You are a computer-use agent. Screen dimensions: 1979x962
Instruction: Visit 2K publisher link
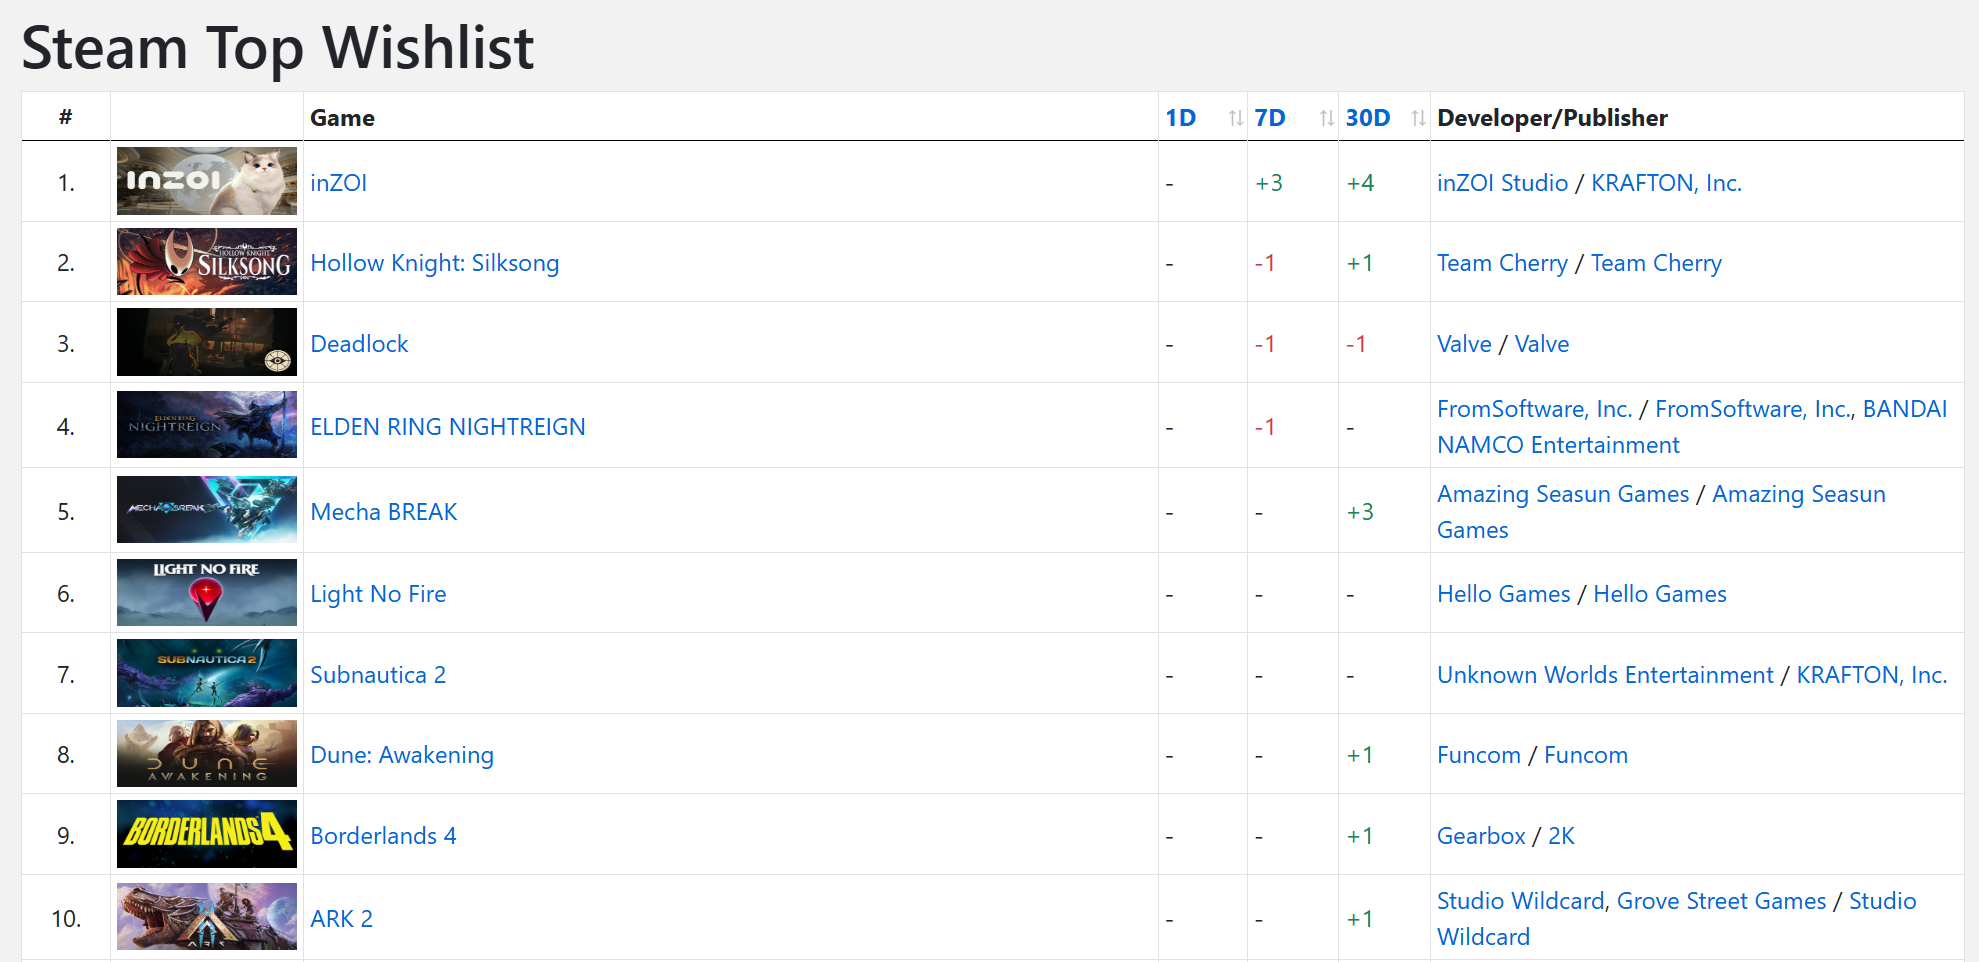(x=1561, y=836)
